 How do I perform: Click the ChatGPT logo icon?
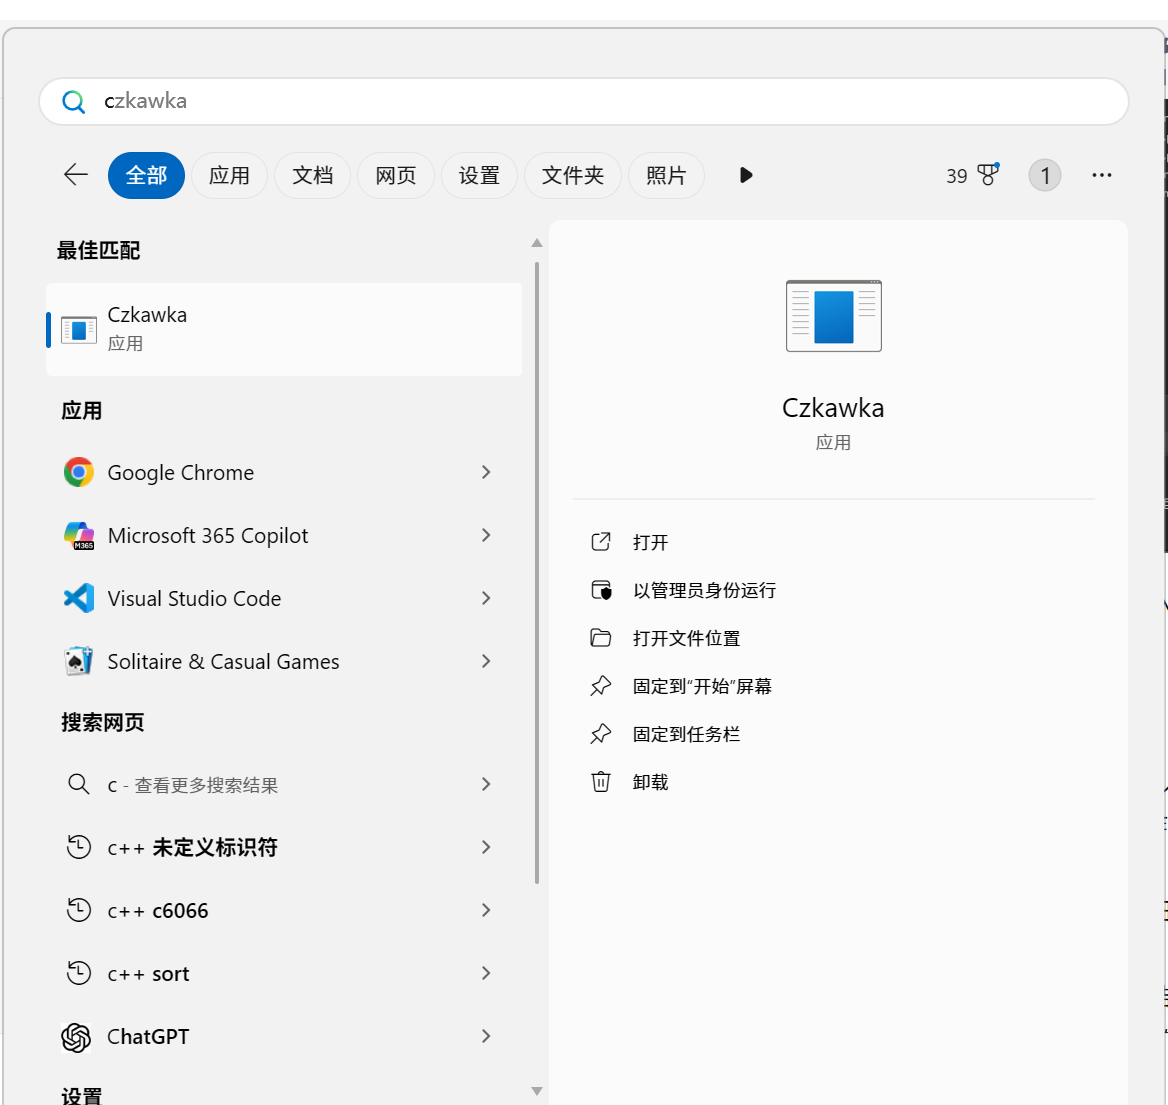point(76,1037)
